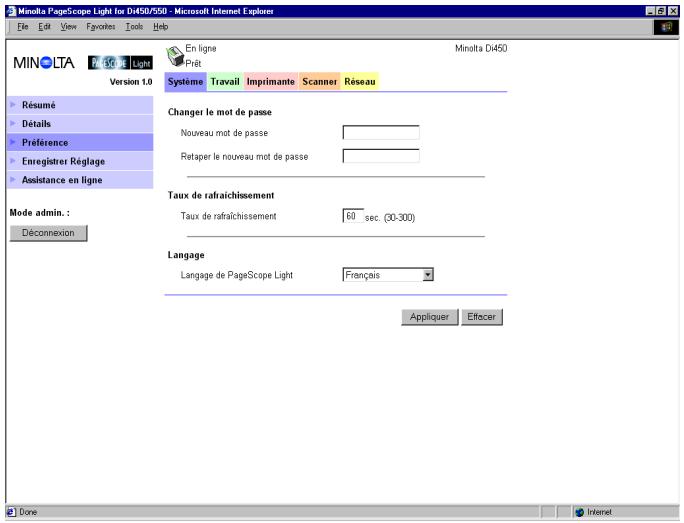Switch to the Travail tab
This screenshot has height=523, width=684.
click(x=225, y=82)
